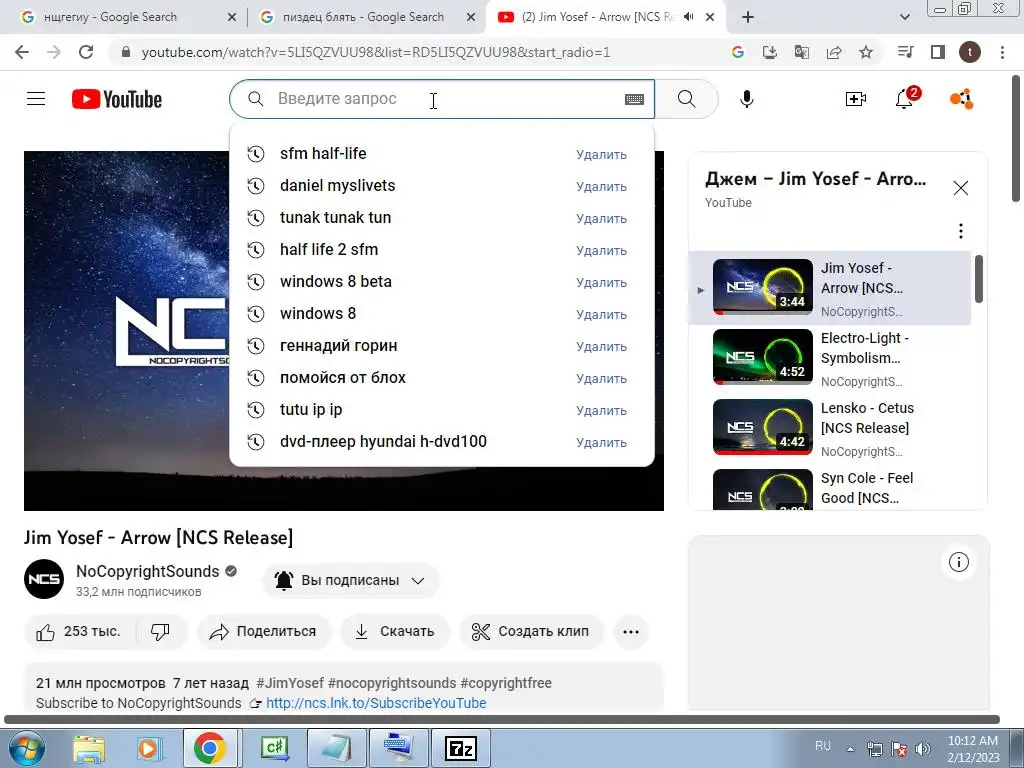Remove half life 2 sfm from history
The image size is (1024, 768).
[x=601, y=251]
